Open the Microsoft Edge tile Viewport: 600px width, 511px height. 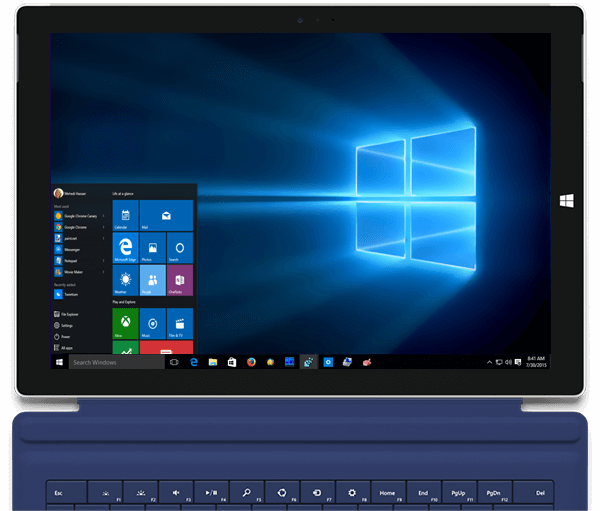126,248
